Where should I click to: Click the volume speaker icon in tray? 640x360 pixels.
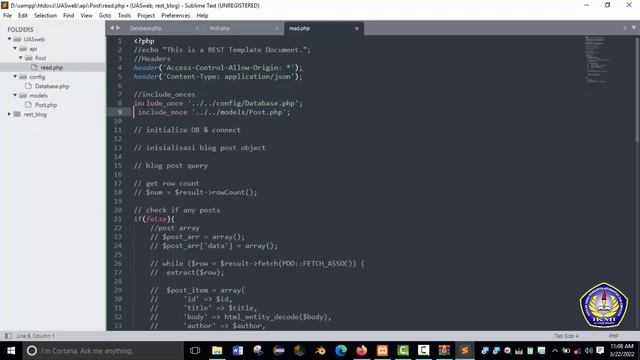(589, 351)
